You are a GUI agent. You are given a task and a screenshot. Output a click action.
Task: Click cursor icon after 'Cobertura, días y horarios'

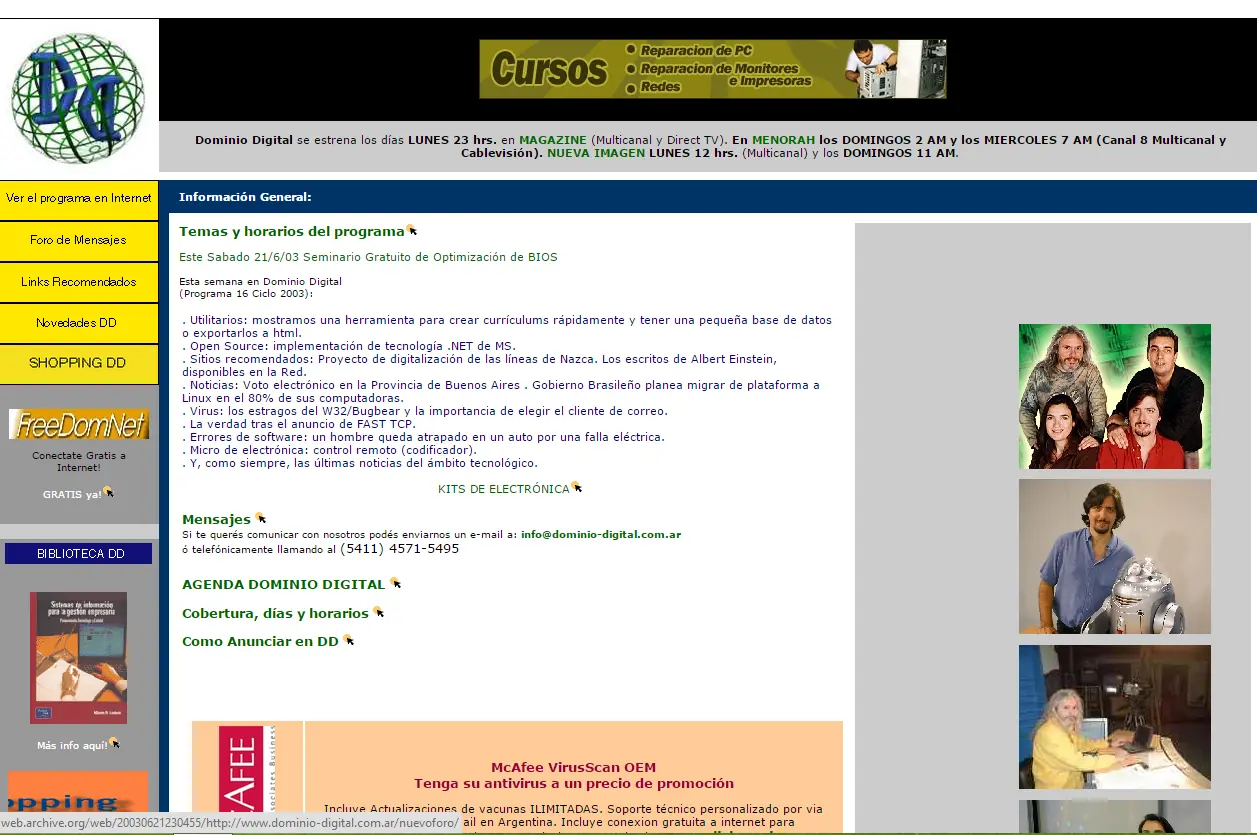[x=378, y=612]
